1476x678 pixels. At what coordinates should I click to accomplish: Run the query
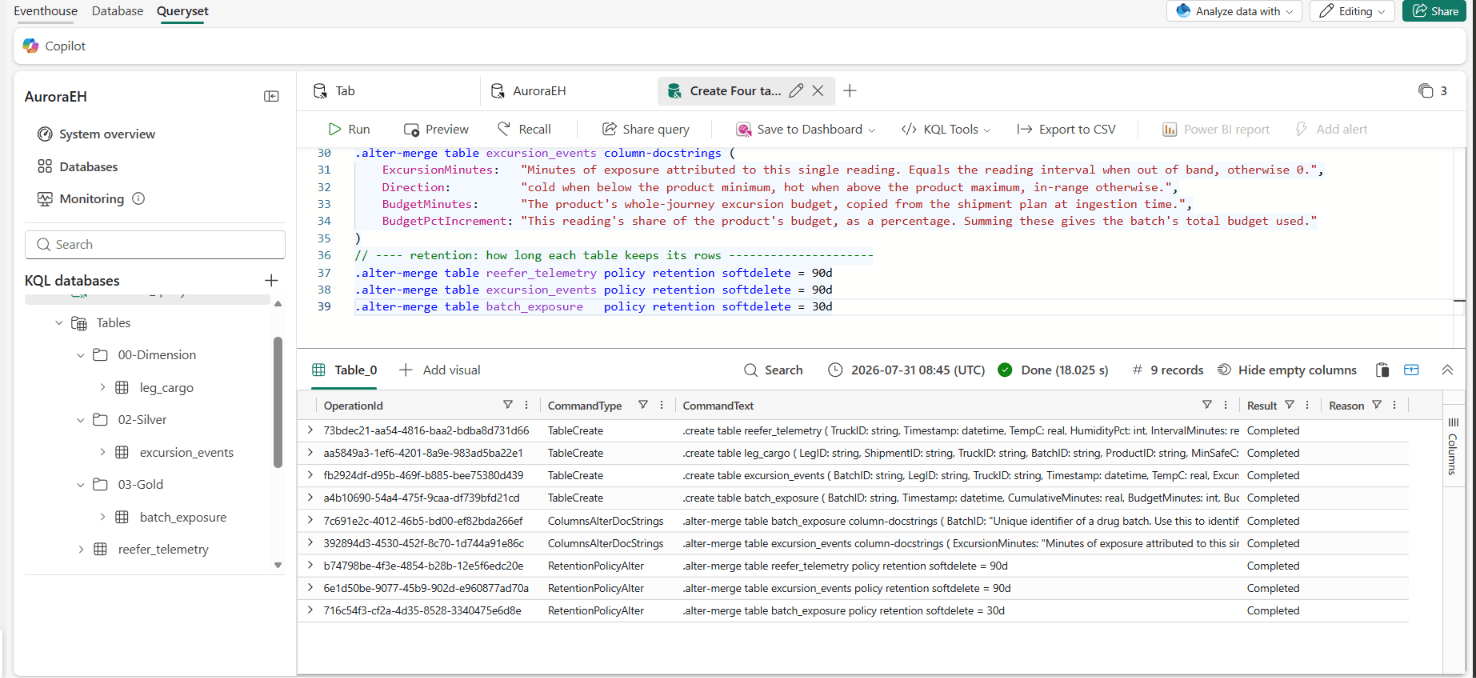point(349,129)
